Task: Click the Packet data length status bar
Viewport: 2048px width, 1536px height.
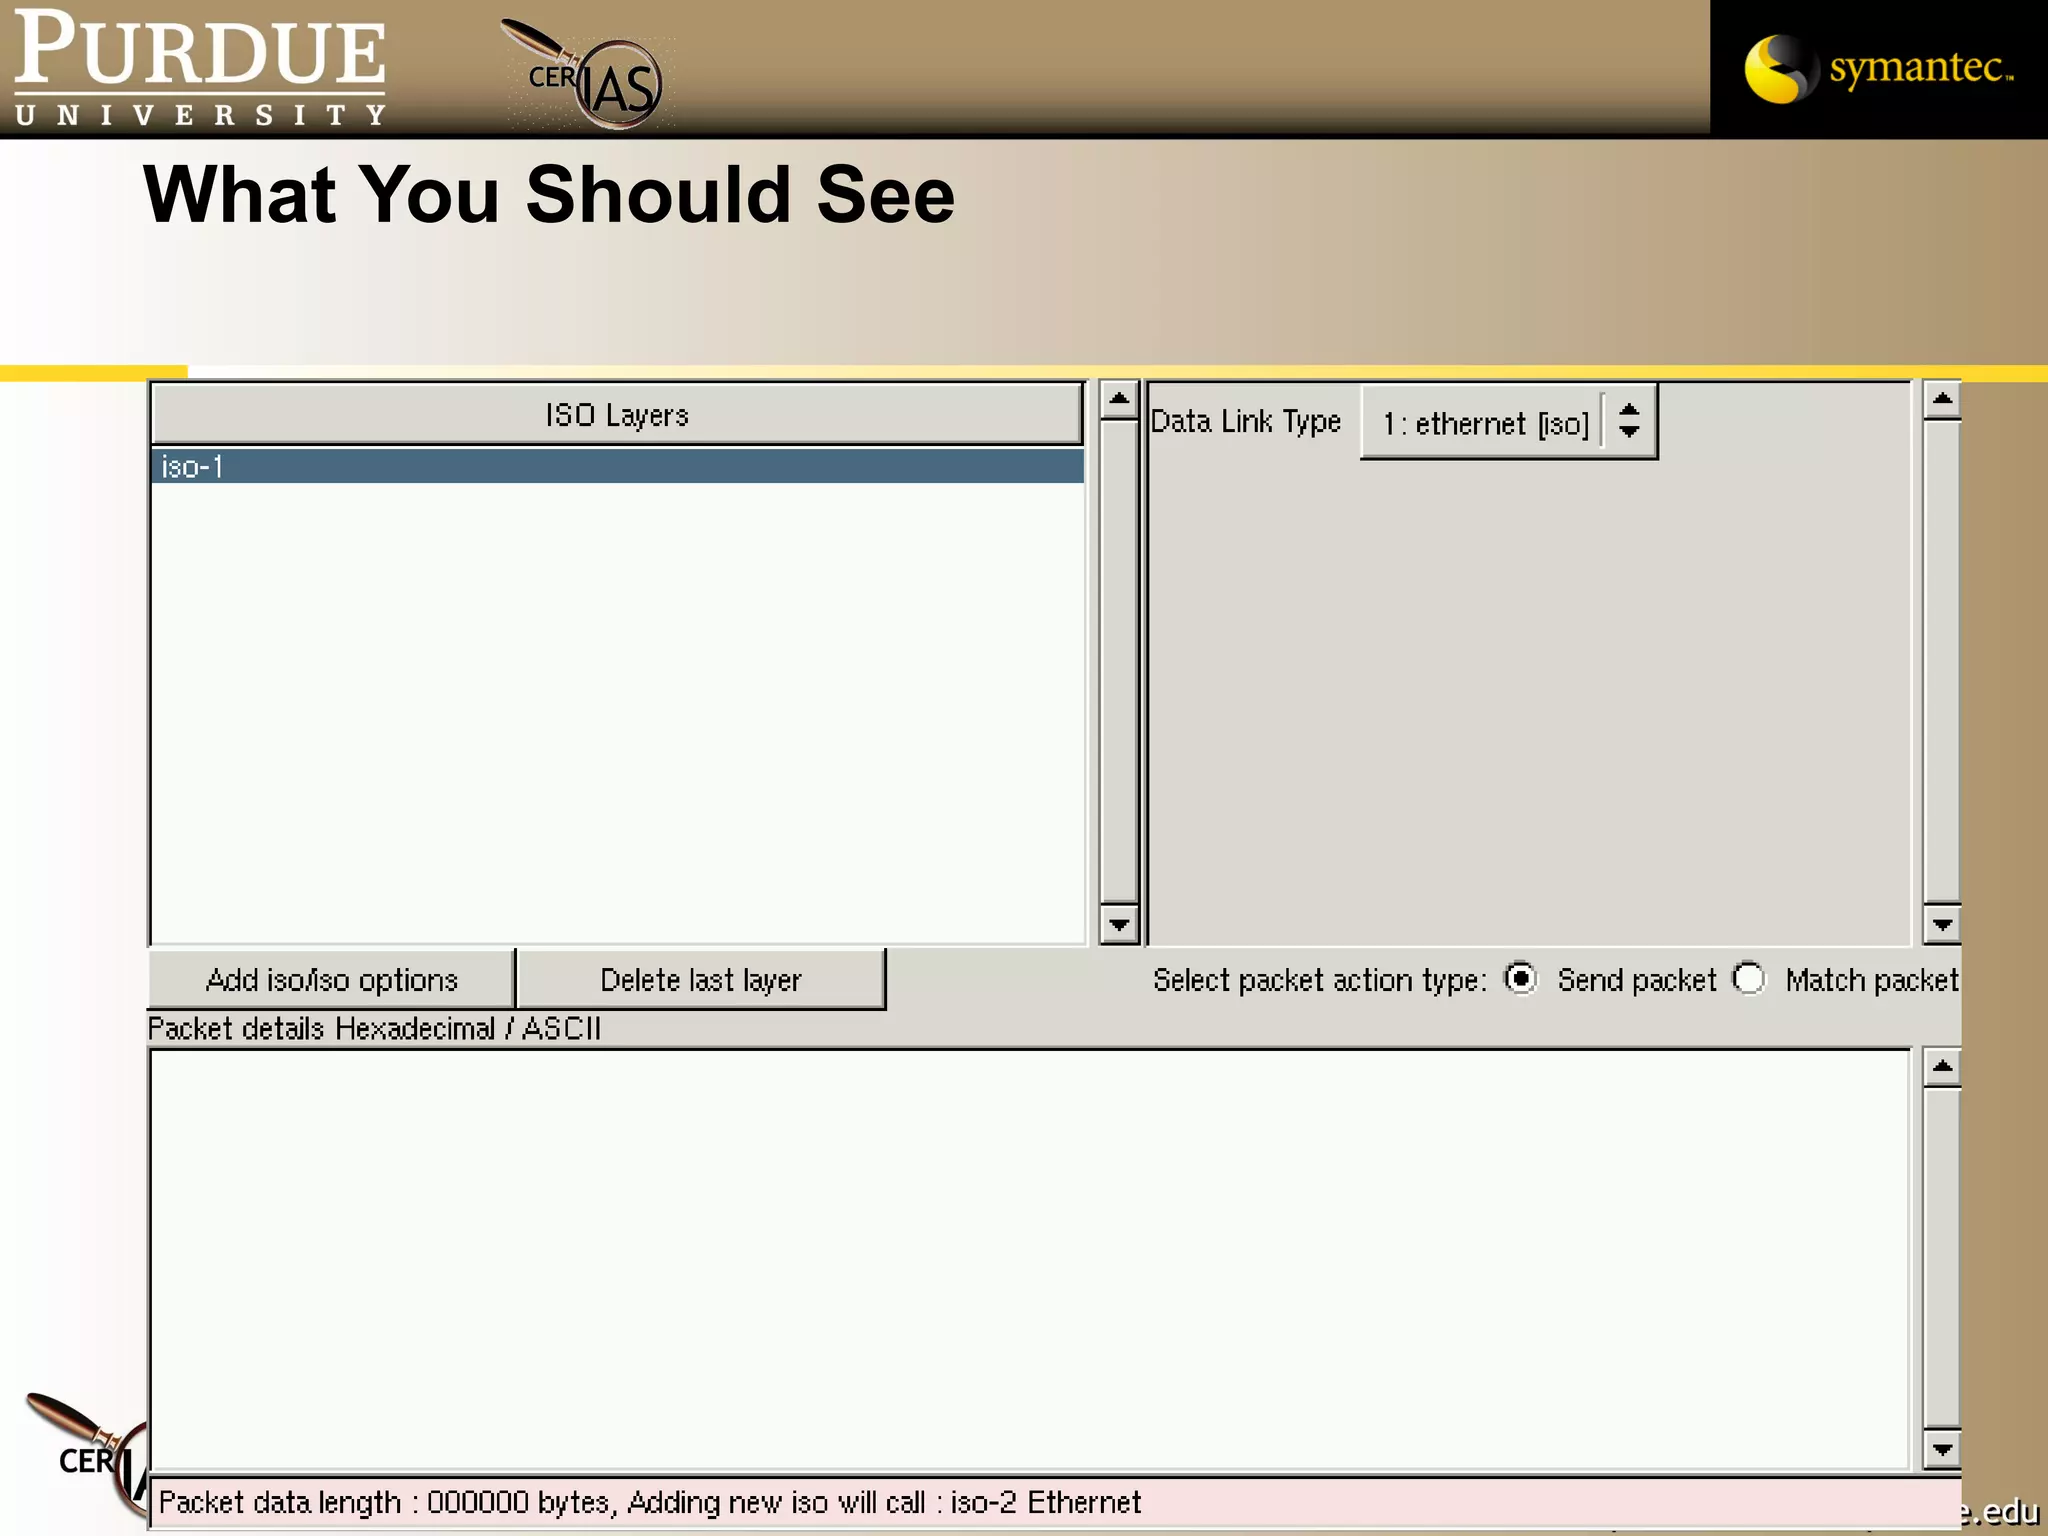Action: click(x=1054, y=1502)
